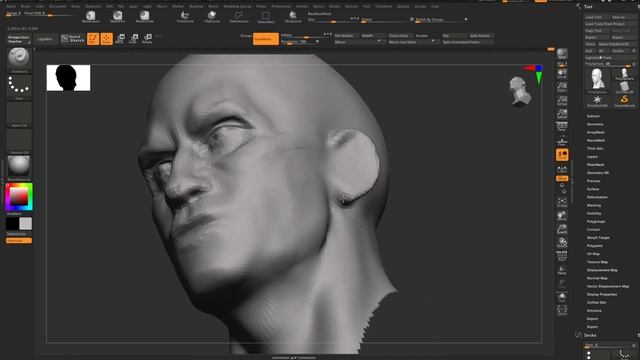Select the ClipCurve brush icon
Viewport: 640px width, 360px height.
coord(212,16)
